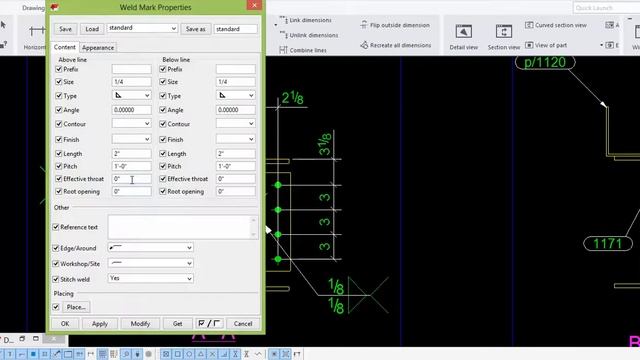This screenshot has width=640, height=360.
Task: Toggle snap to intersection X icon
Action: click(x=212, y=354)
